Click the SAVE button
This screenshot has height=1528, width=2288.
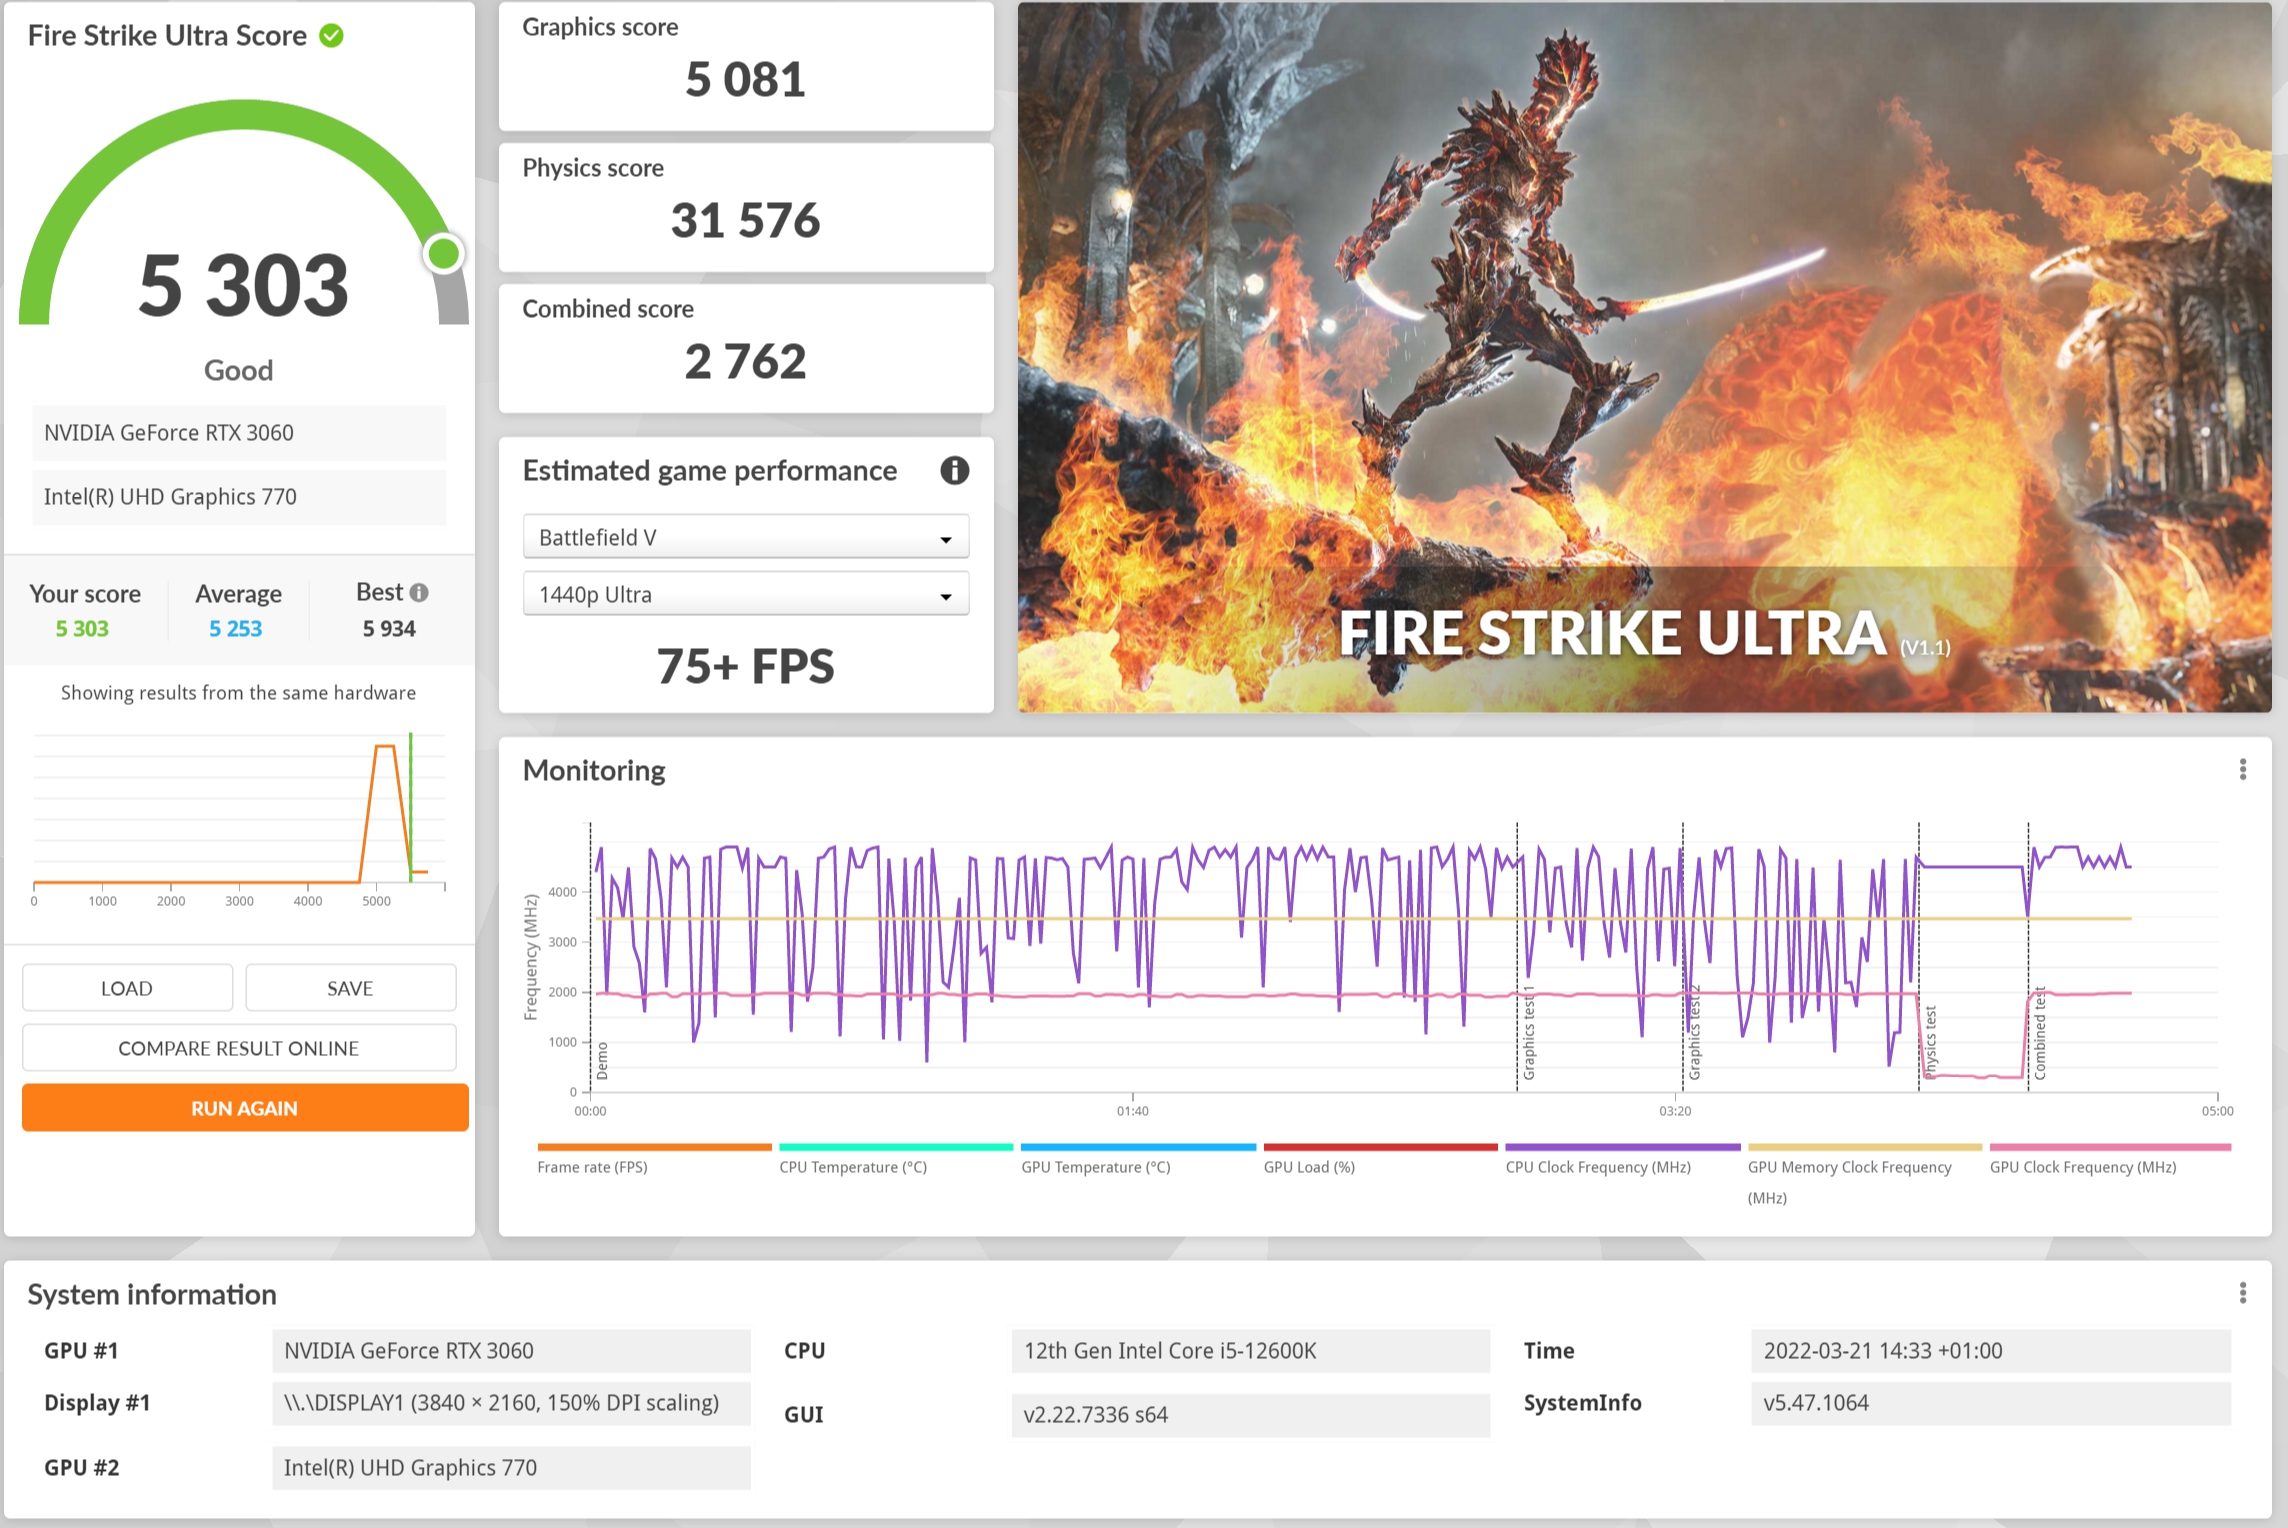(350, 988)
